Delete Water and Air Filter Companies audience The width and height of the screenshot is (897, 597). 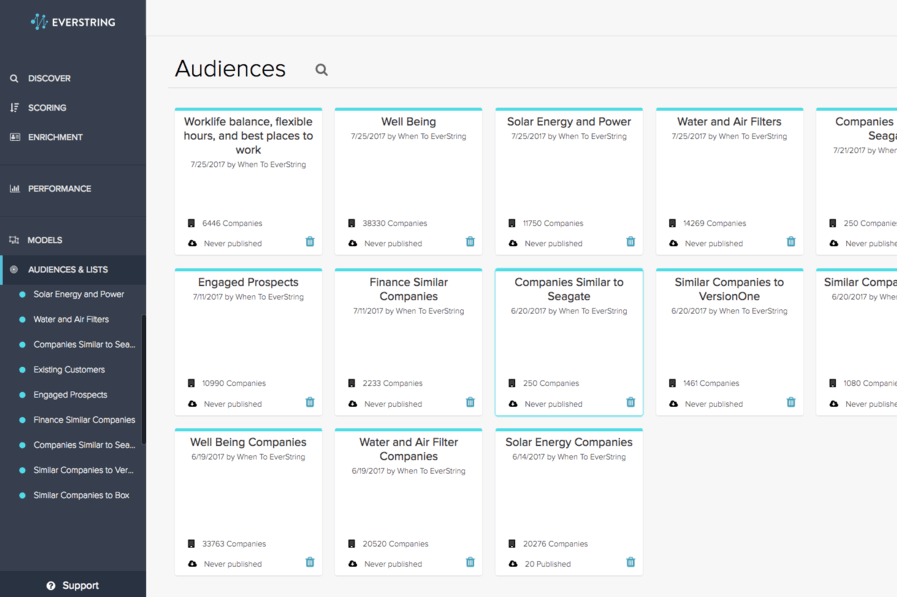click(x=470, y=562)
